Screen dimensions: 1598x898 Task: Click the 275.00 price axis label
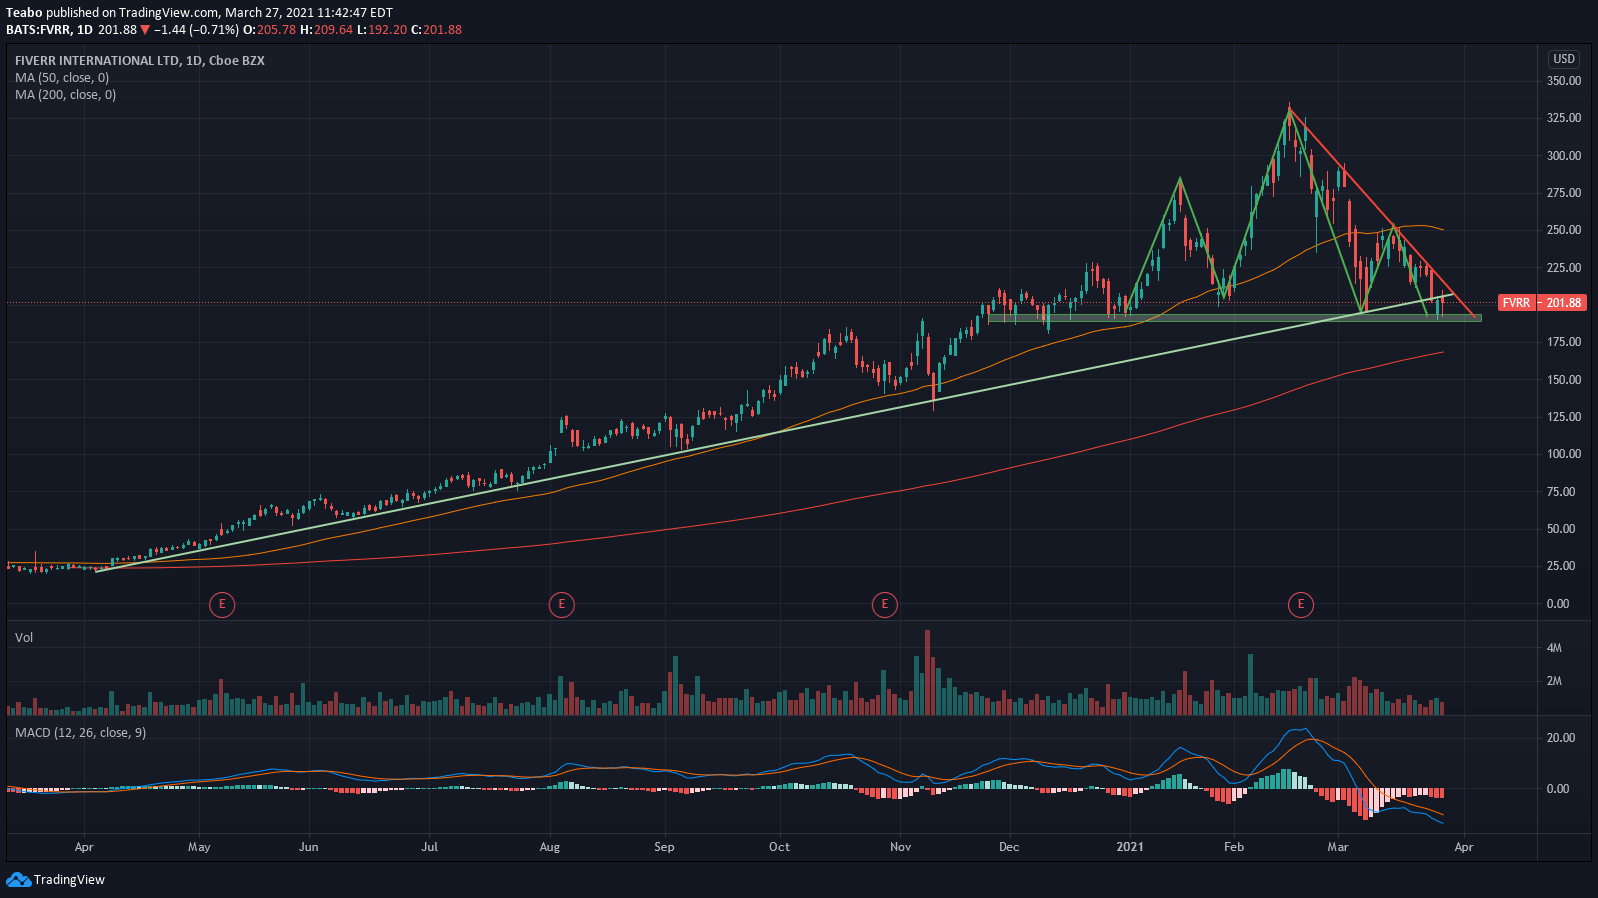click(x=1564, y=193)
